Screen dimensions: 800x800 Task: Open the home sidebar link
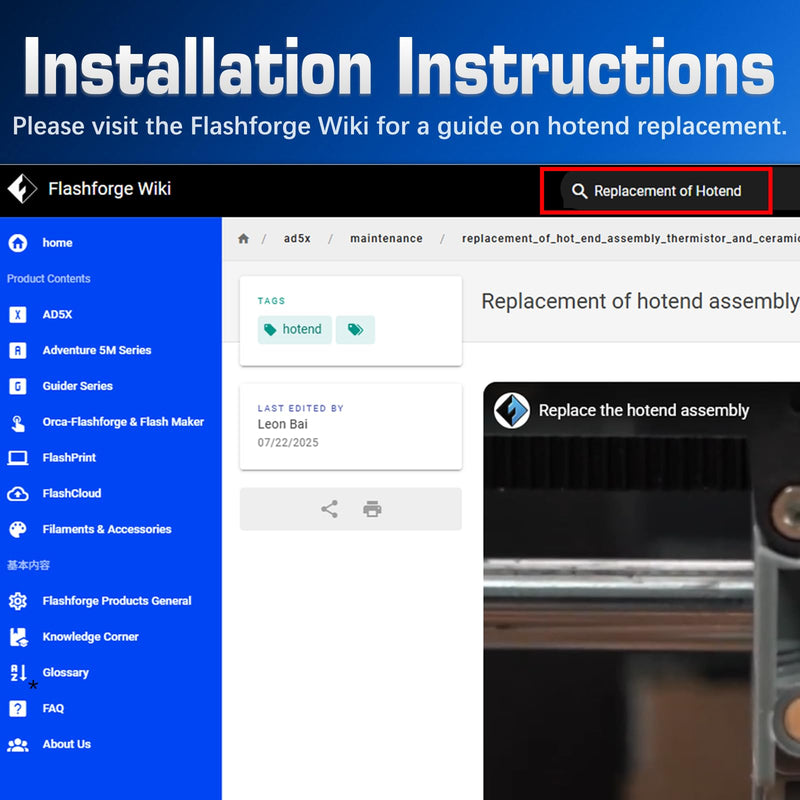pos(57,243)
